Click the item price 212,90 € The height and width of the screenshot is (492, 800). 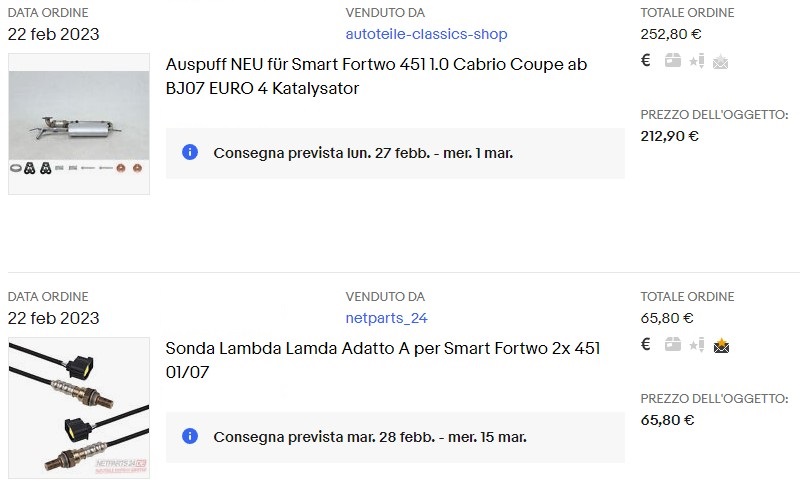tap(669, 136)
